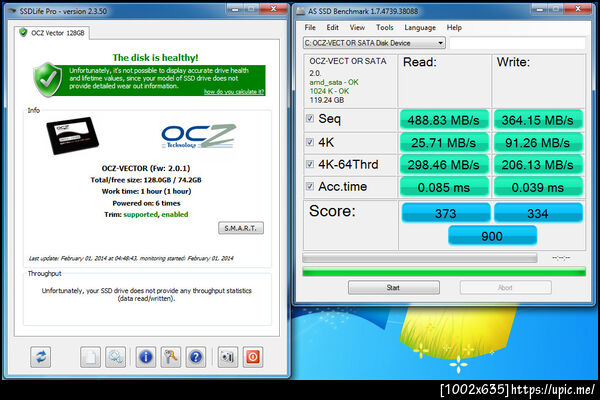Open the Language menu in AS SSD
Screen dimensions: 600x400
point(420,28)
